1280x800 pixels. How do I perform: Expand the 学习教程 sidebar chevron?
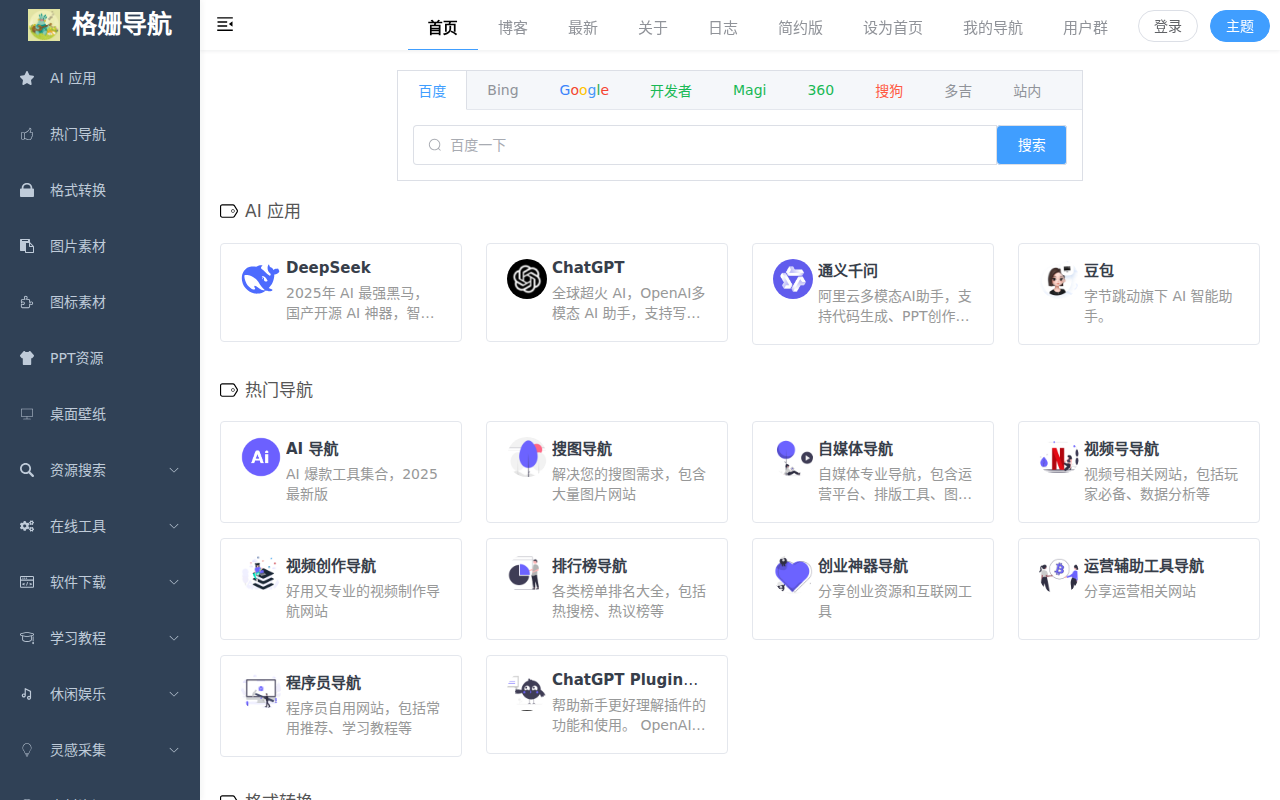click(174, 638)
